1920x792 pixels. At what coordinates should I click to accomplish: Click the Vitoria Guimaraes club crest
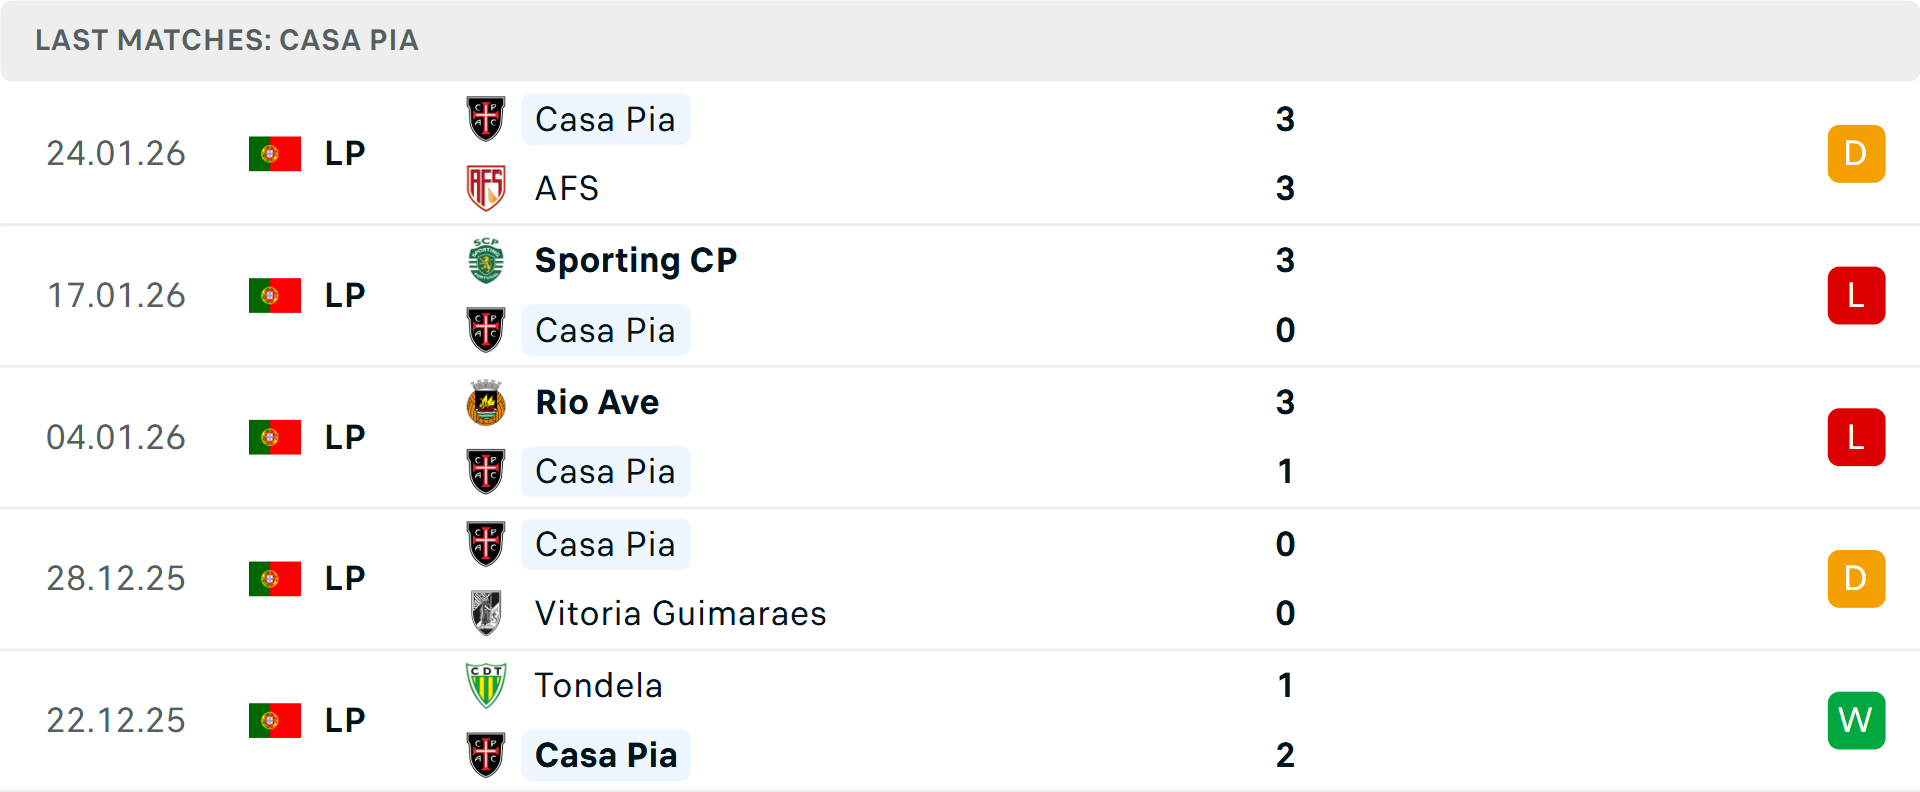point(486,613)
